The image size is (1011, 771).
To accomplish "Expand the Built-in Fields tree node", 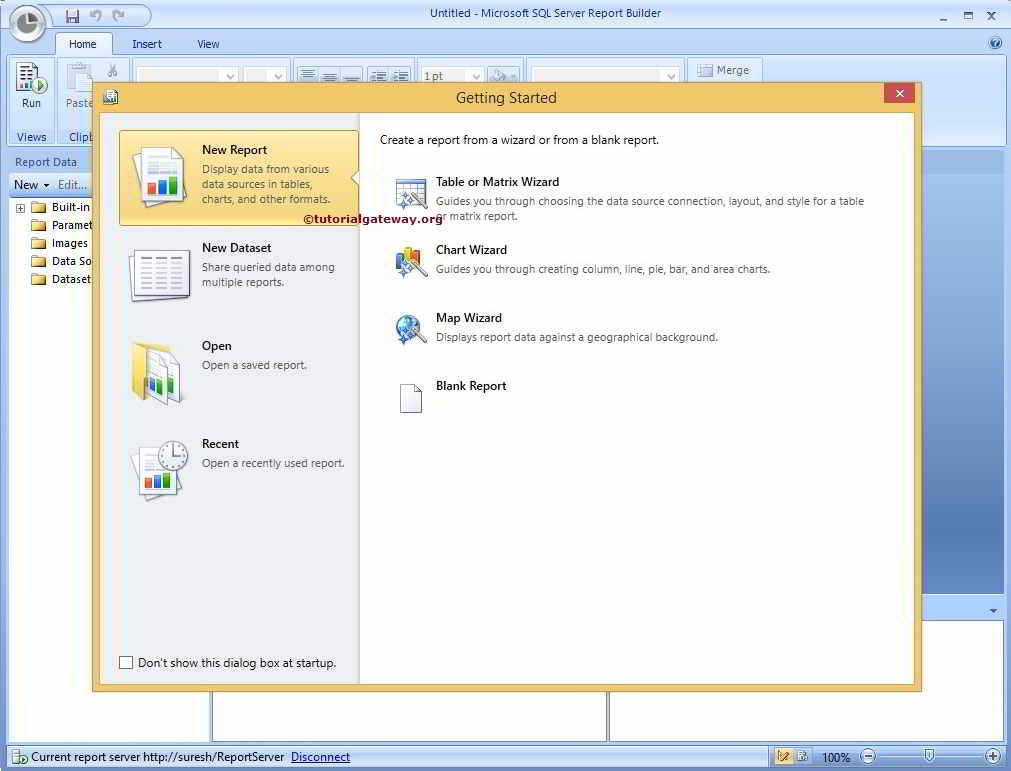I will [x=21, y=206].
